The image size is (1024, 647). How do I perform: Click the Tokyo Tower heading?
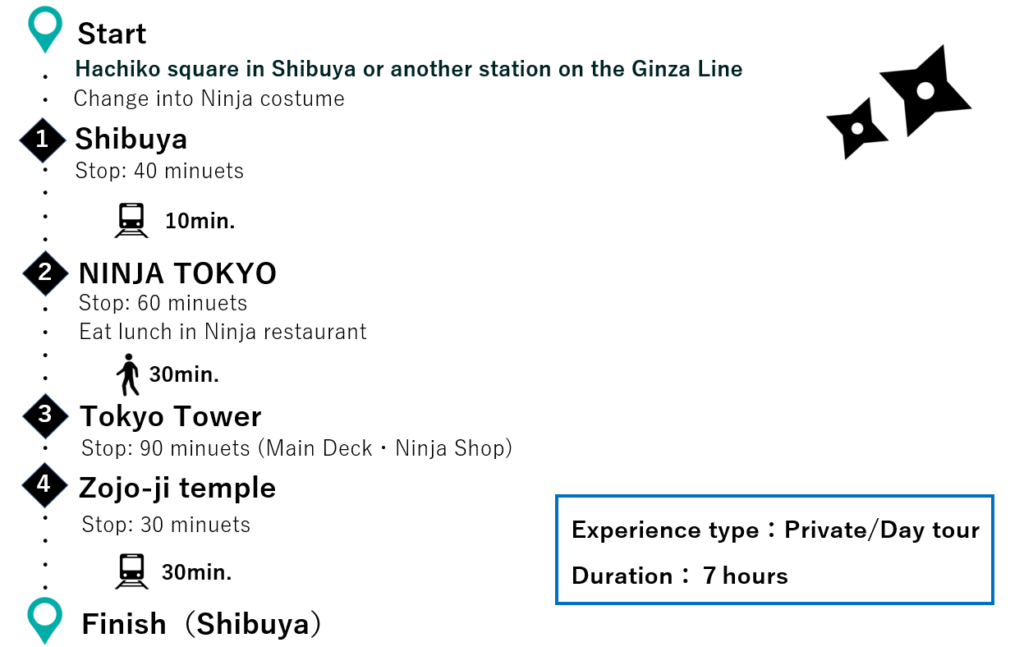(170, 417)
